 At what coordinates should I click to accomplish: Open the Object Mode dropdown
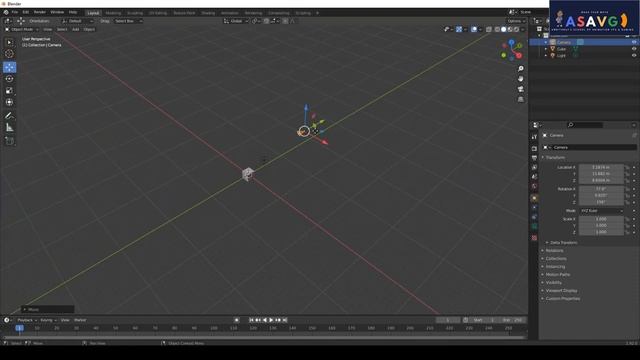pos(22,29)
